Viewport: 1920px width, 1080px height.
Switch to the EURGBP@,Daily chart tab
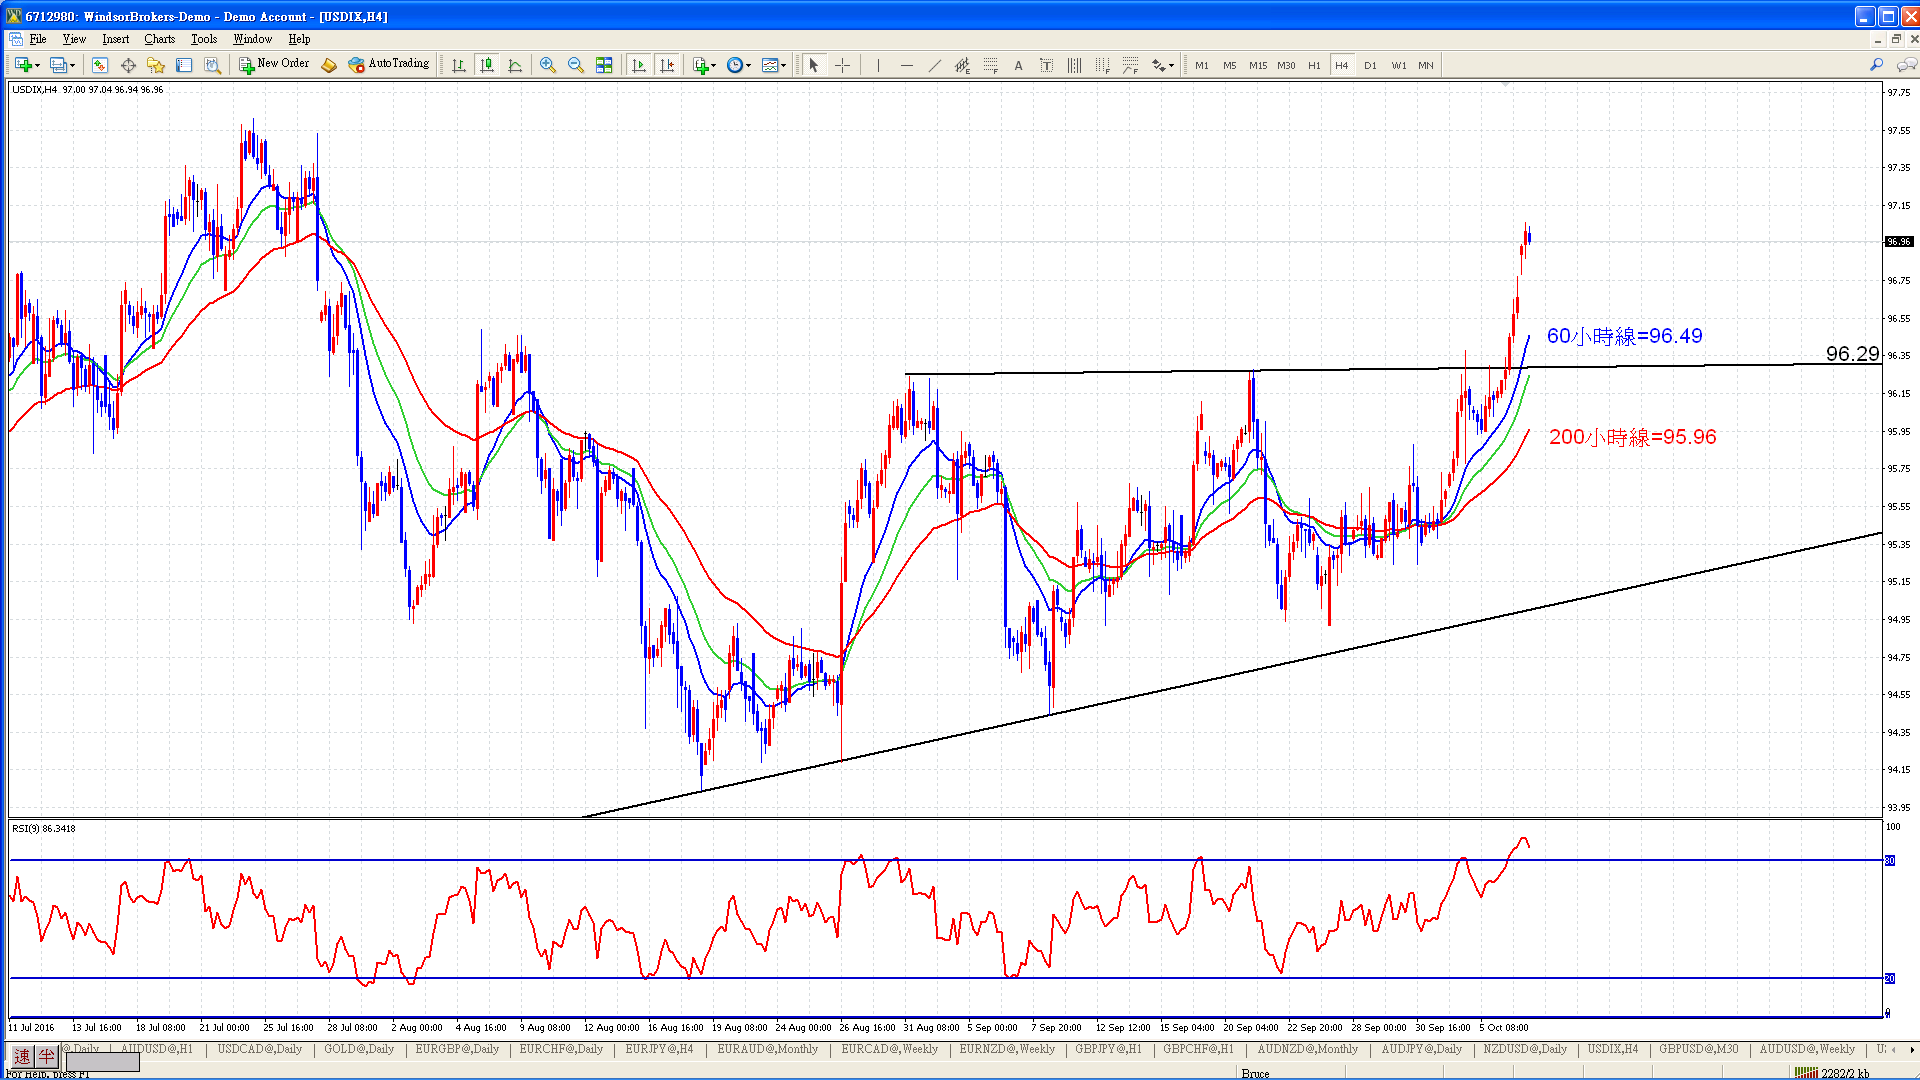(457, 1049)
